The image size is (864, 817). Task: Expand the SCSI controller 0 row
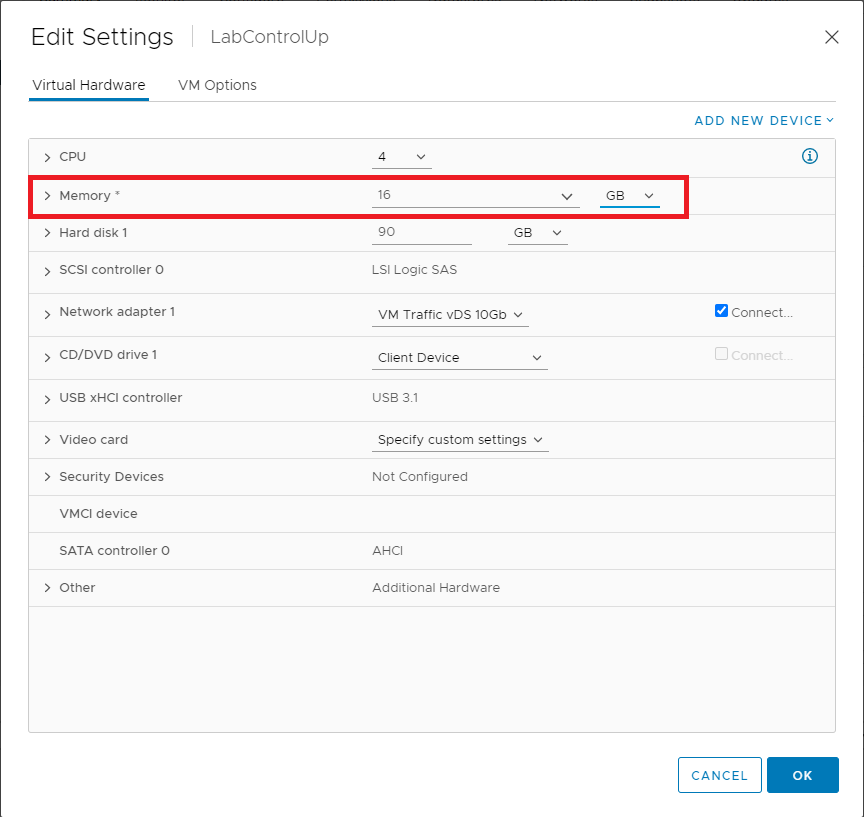coord(47,271)
